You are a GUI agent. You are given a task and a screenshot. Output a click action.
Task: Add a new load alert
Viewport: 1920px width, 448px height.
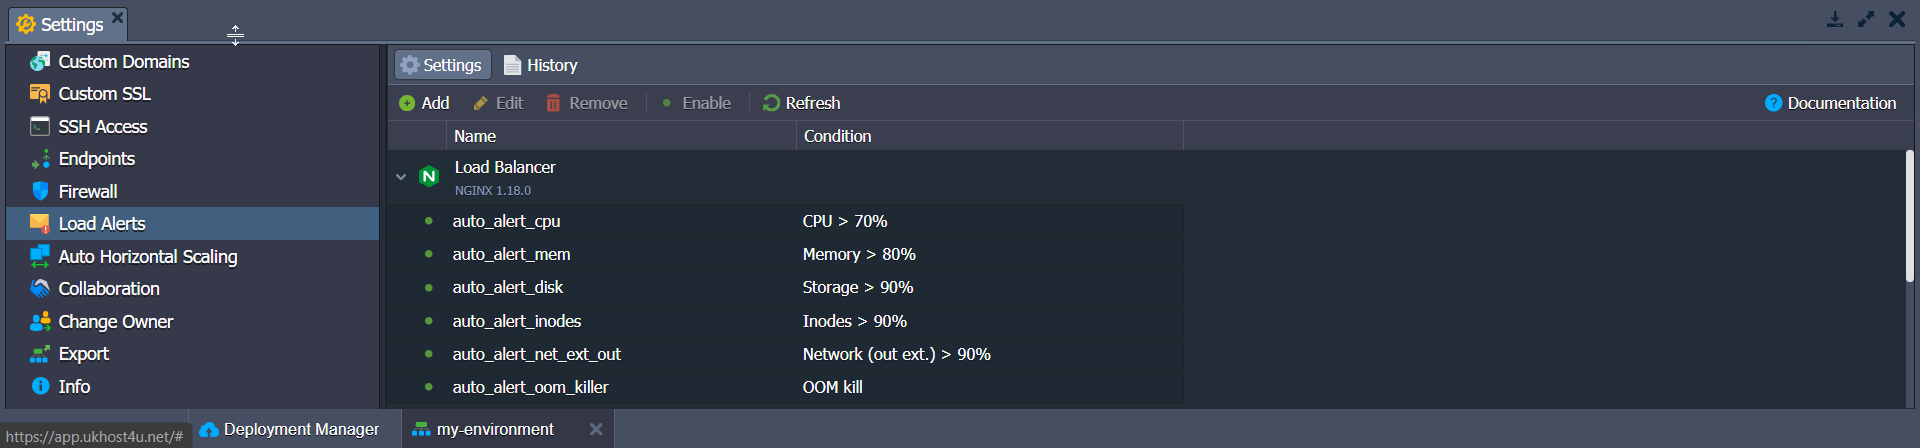424,103
